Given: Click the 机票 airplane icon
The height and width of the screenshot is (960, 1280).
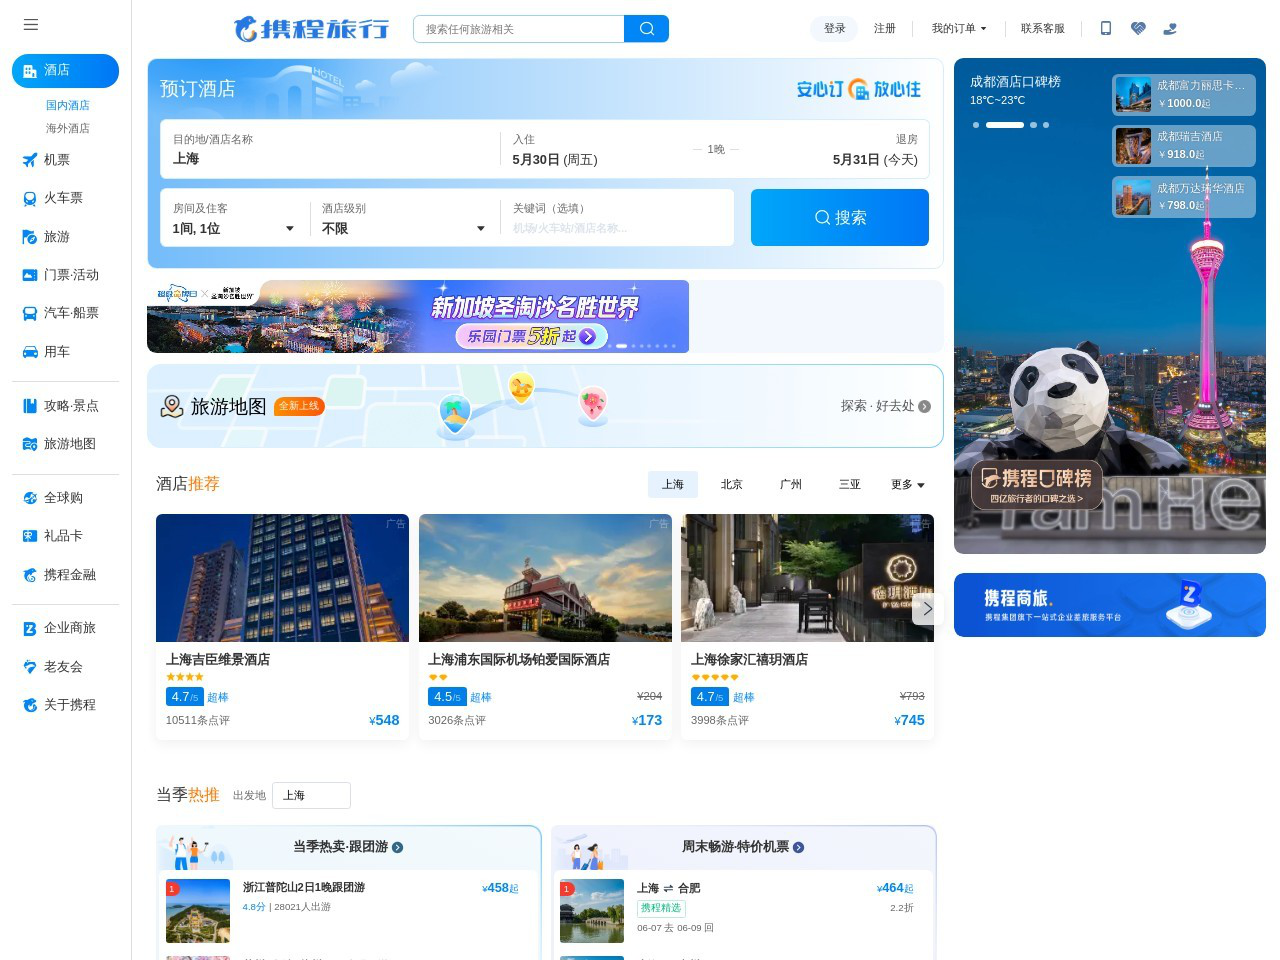Looking at the screenshot, I should tap(30, 160).
